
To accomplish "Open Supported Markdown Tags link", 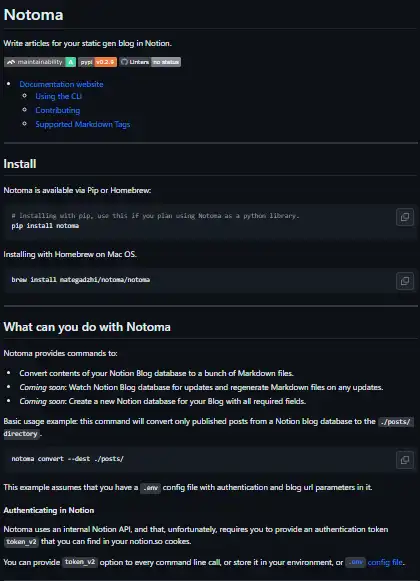I will 83,124.
